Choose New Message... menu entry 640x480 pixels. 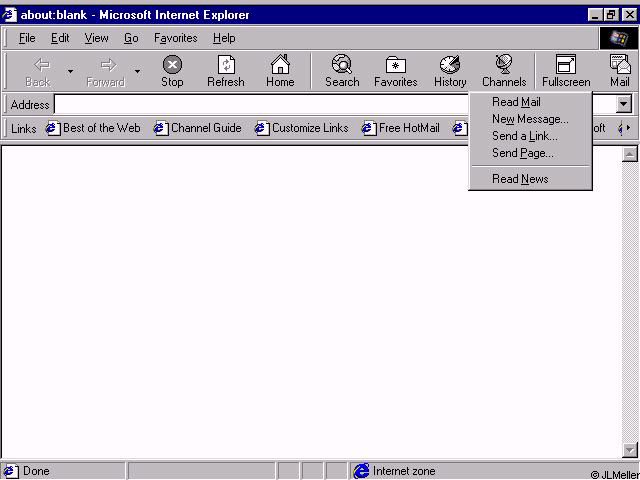pos(530,119)
